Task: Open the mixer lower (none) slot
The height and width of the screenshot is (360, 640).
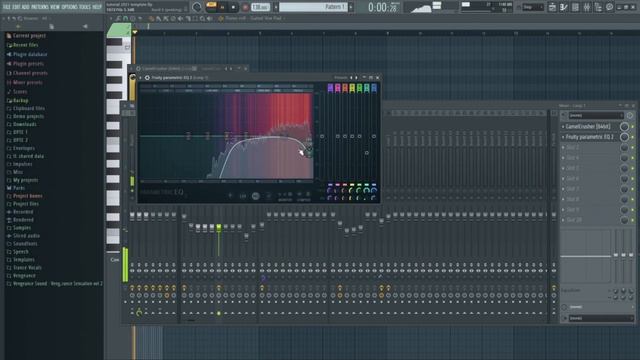Action: (x=598, y=307)
